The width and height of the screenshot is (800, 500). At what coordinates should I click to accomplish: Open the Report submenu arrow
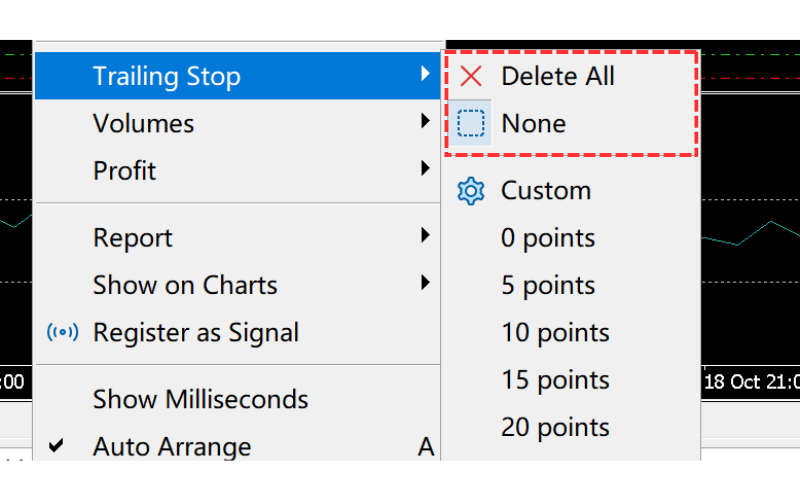[426, 237]
